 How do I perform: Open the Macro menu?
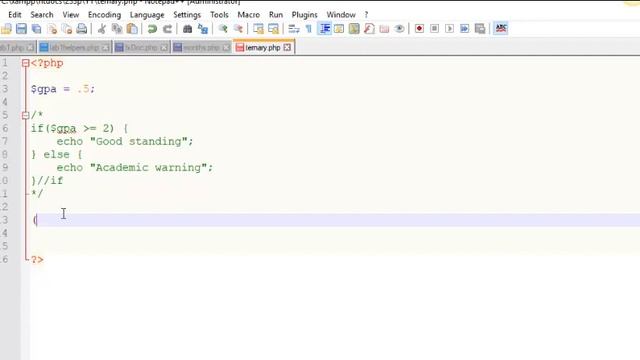click(x=249, y=15)
